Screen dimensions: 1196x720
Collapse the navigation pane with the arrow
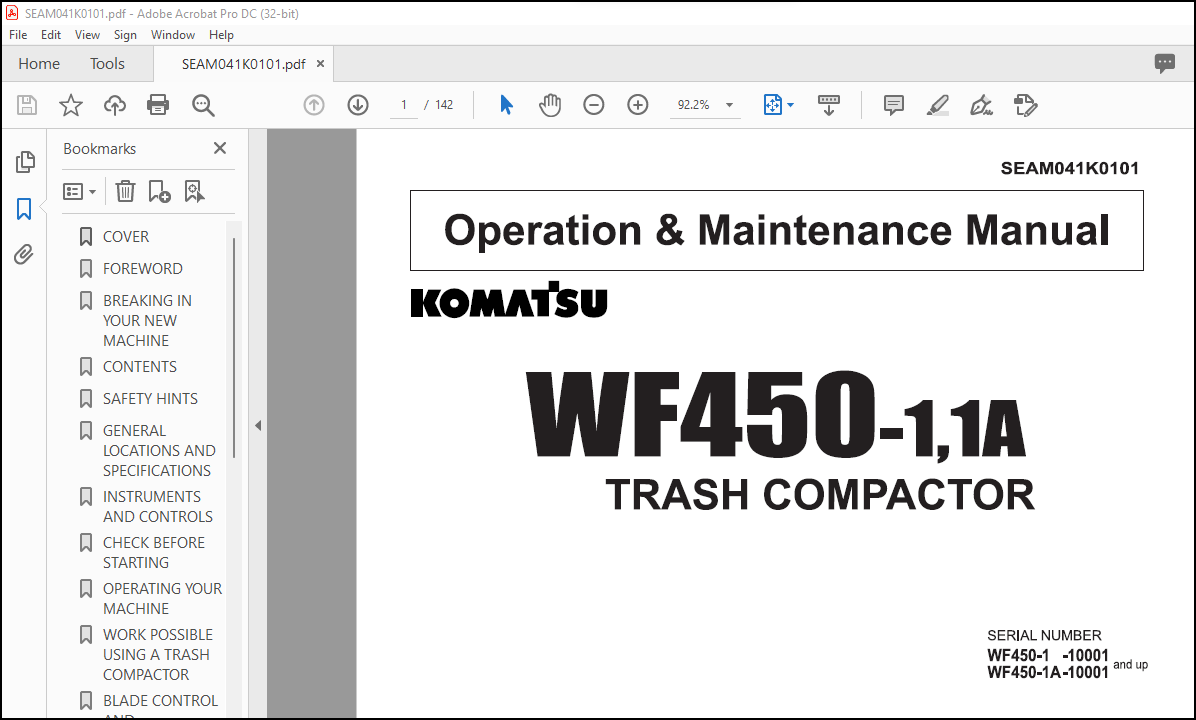[258, 425]
